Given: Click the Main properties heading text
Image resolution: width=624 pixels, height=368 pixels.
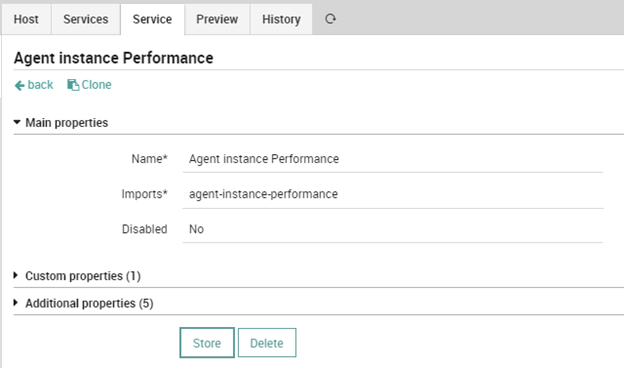Looking at the screenshot, I should [x=66, y=123].
